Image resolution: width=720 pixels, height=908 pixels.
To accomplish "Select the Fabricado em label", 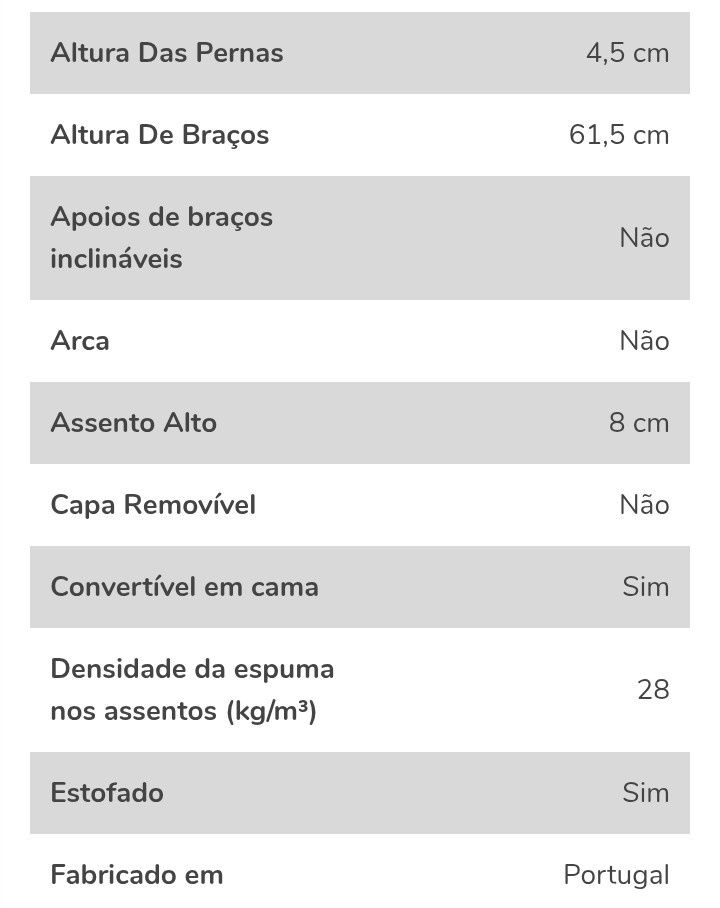I will tap(137, 875).
